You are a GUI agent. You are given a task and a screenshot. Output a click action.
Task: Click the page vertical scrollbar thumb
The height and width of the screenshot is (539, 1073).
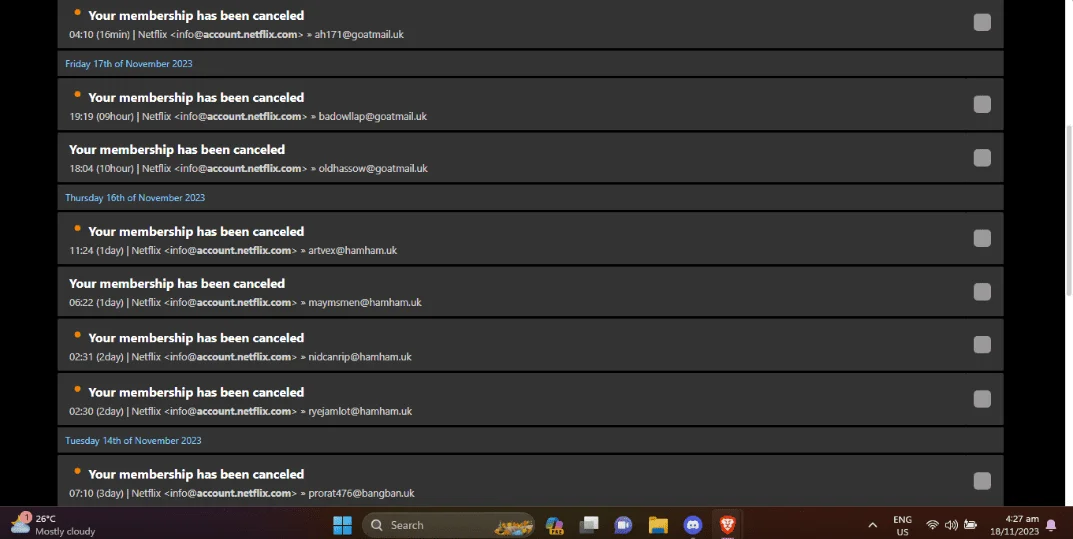1068,210
